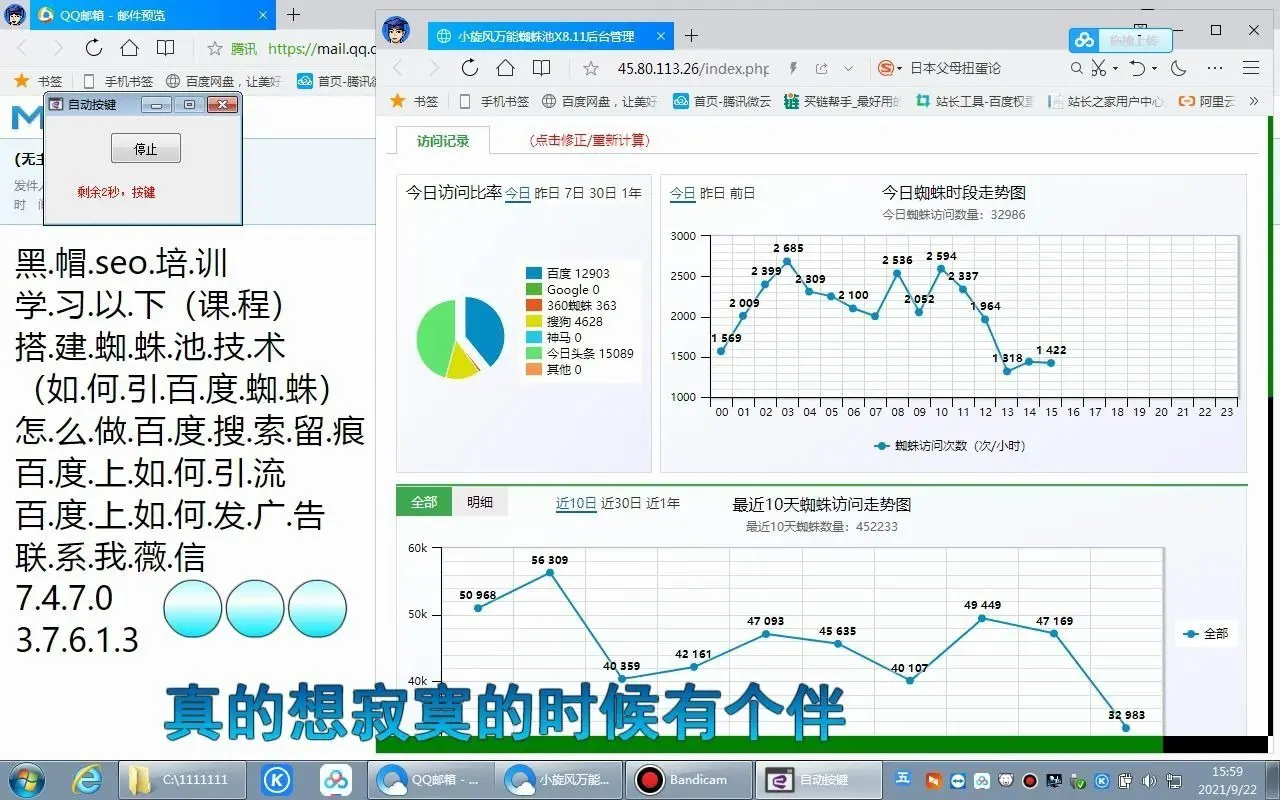Switch to Bandicam taskbar item

click(689, 779)
